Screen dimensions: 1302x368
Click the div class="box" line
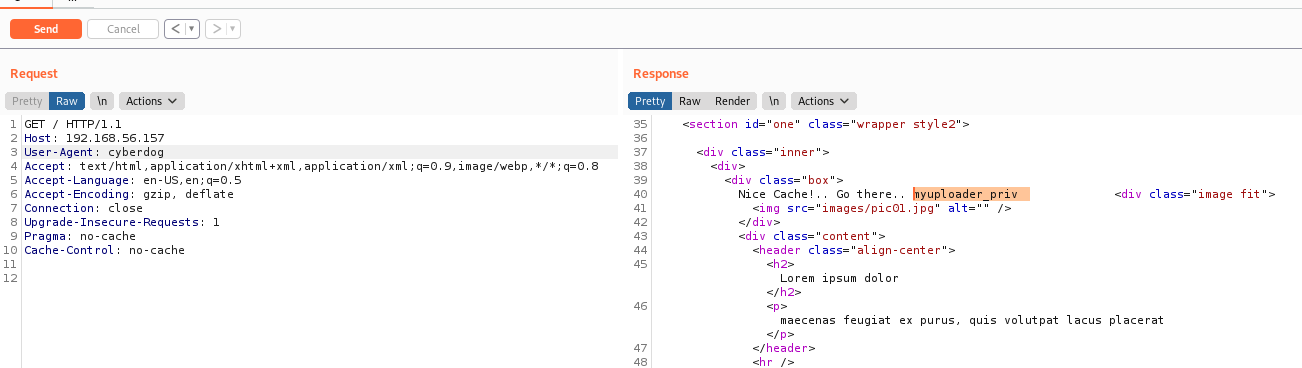[784, 180]
